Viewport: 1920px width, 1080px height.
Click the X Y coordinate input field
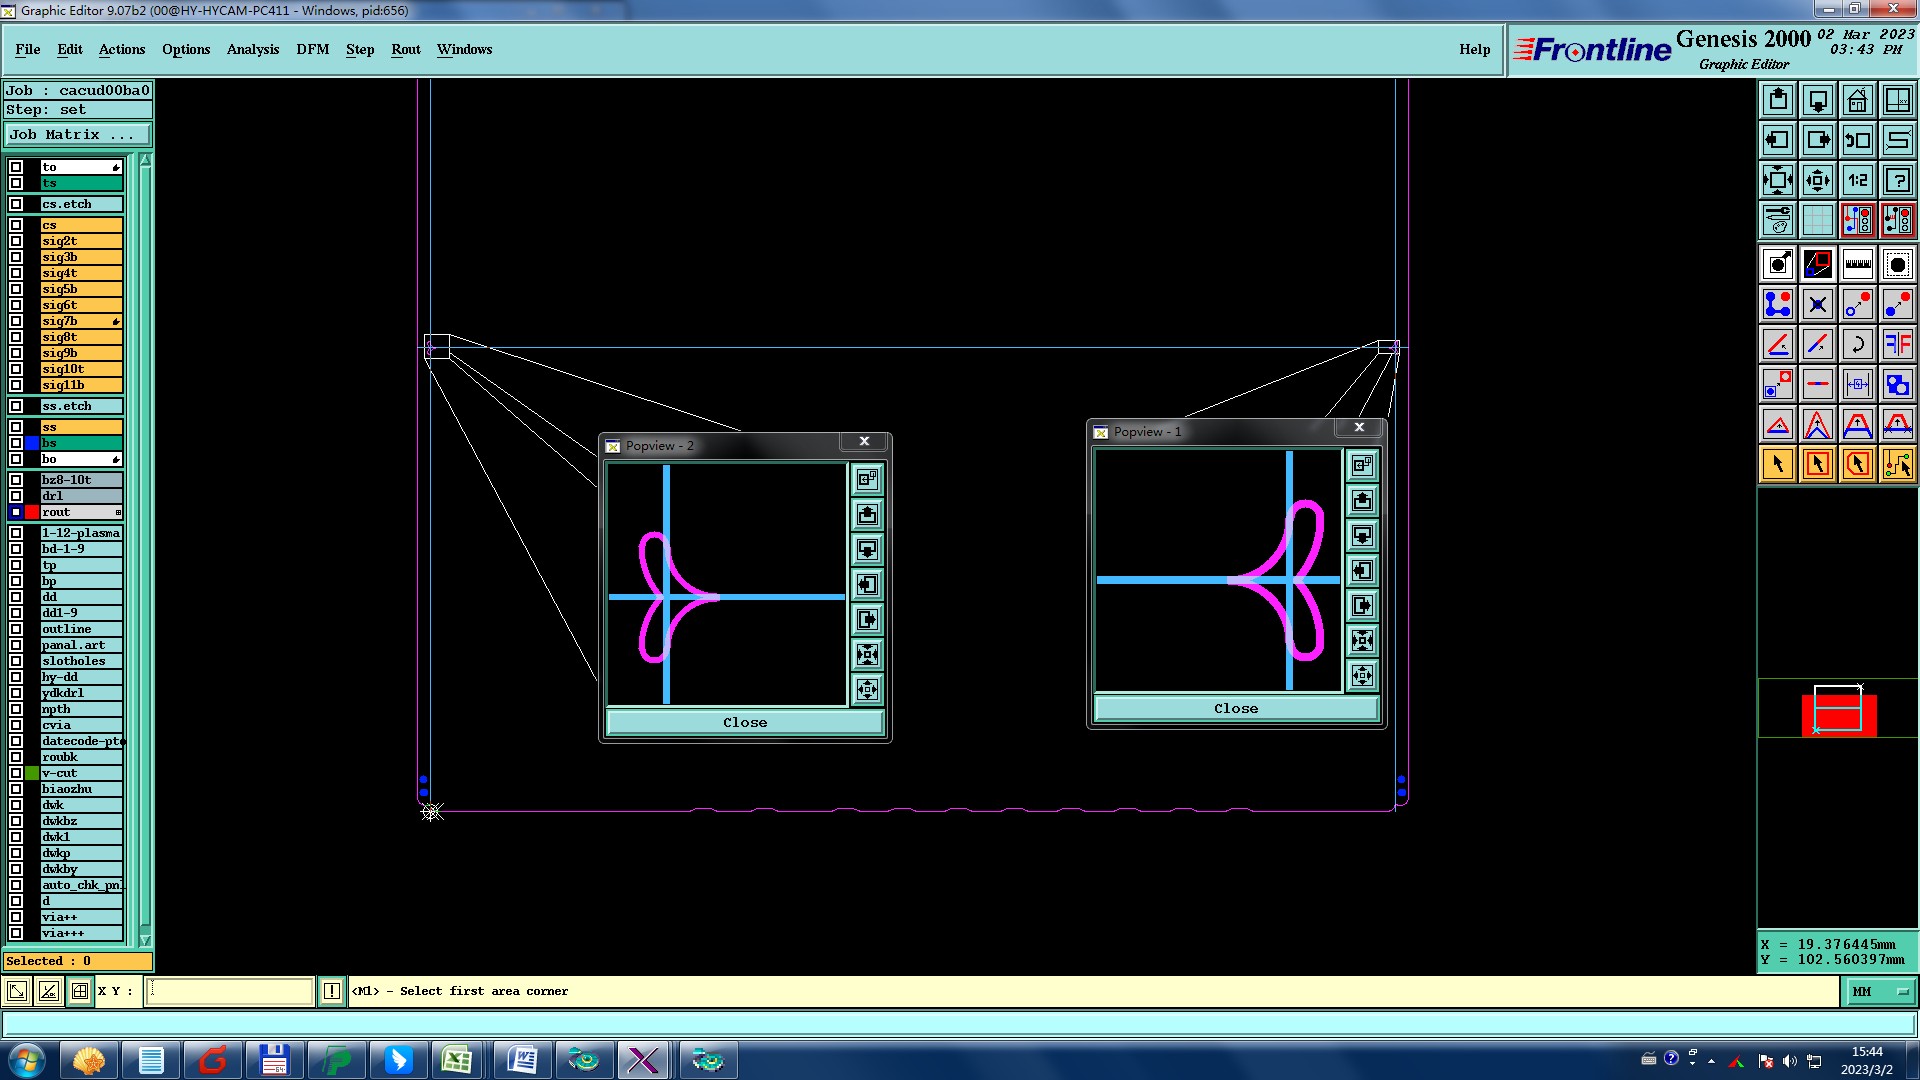[x=230, y=991]
